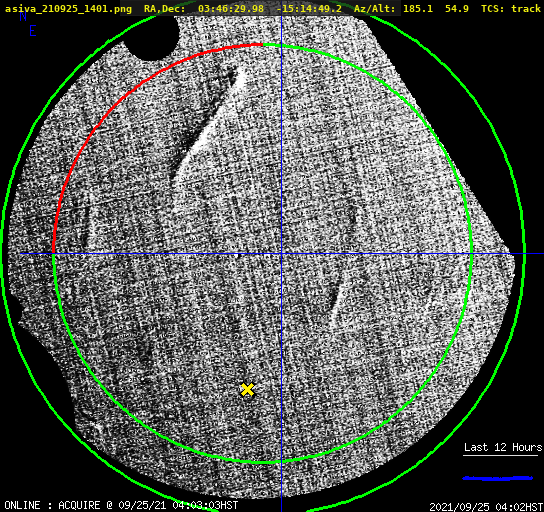Click the crosshair center intersection
This screenshot has width=544, height=512.
281,254
